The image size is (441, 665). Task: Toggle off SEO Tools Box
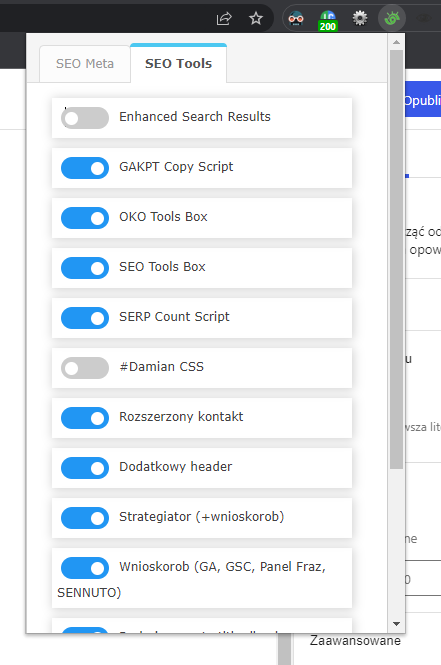[85, 268]
